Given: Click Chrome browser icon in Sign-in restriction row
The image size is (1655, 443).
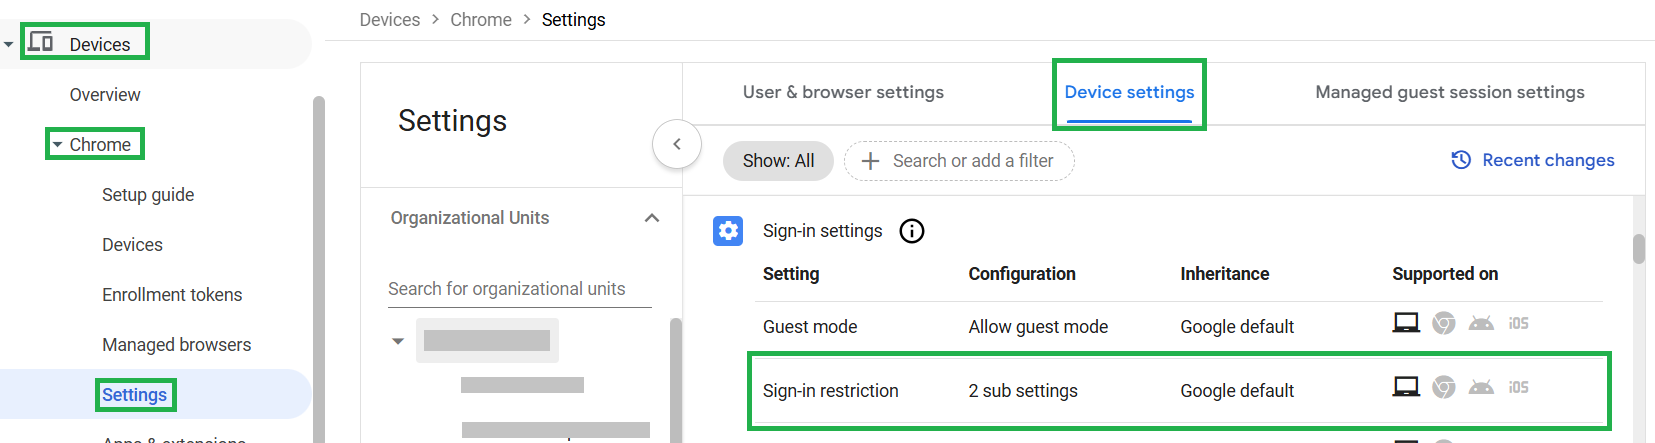Looking at the screenshot, I should tap(1443, 387).
